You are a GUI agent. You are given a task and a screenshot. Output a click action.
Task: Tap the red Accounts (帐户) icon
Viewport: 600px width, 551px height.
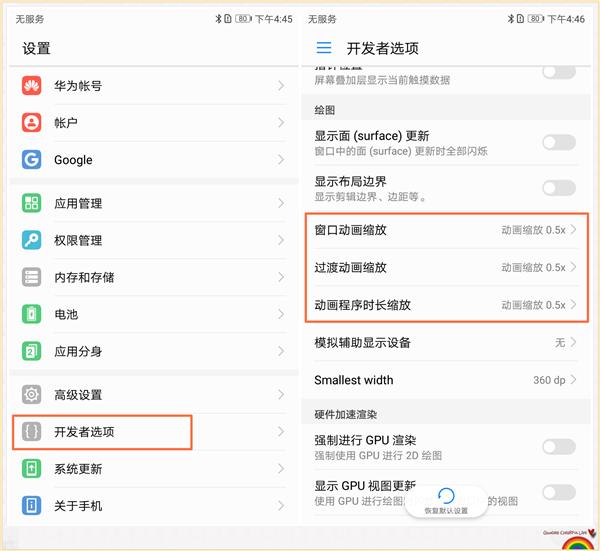(x=31, y=123)
